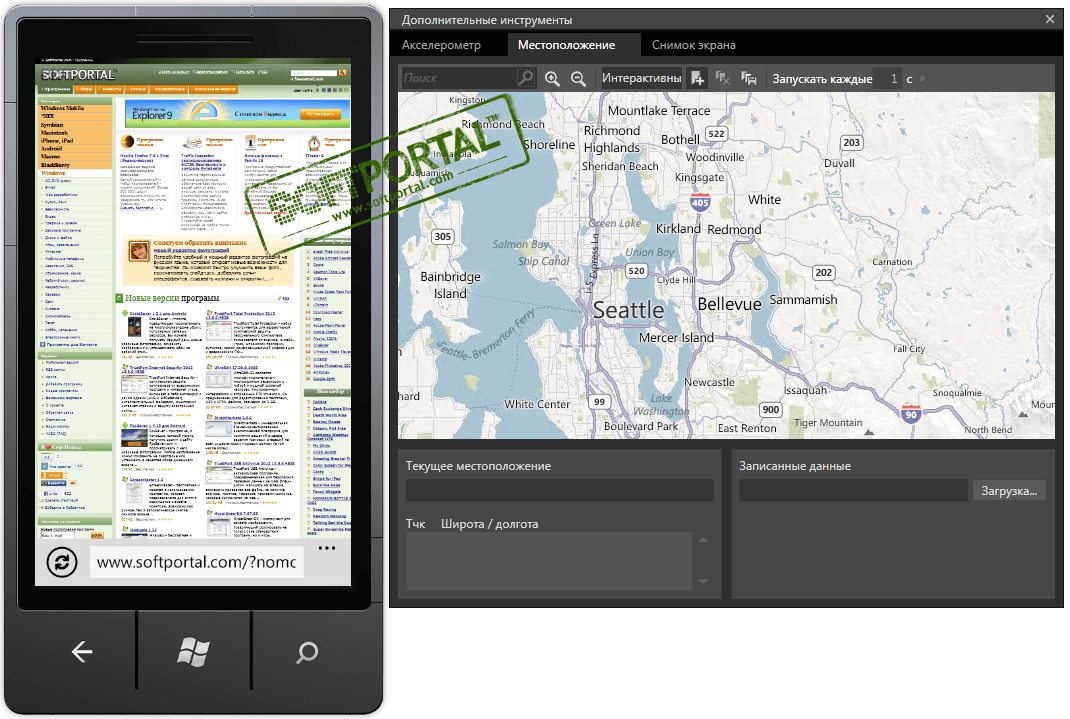1070x719 pixels.
Task: Click the phone's Search hardware button
Action: [307, 651]
